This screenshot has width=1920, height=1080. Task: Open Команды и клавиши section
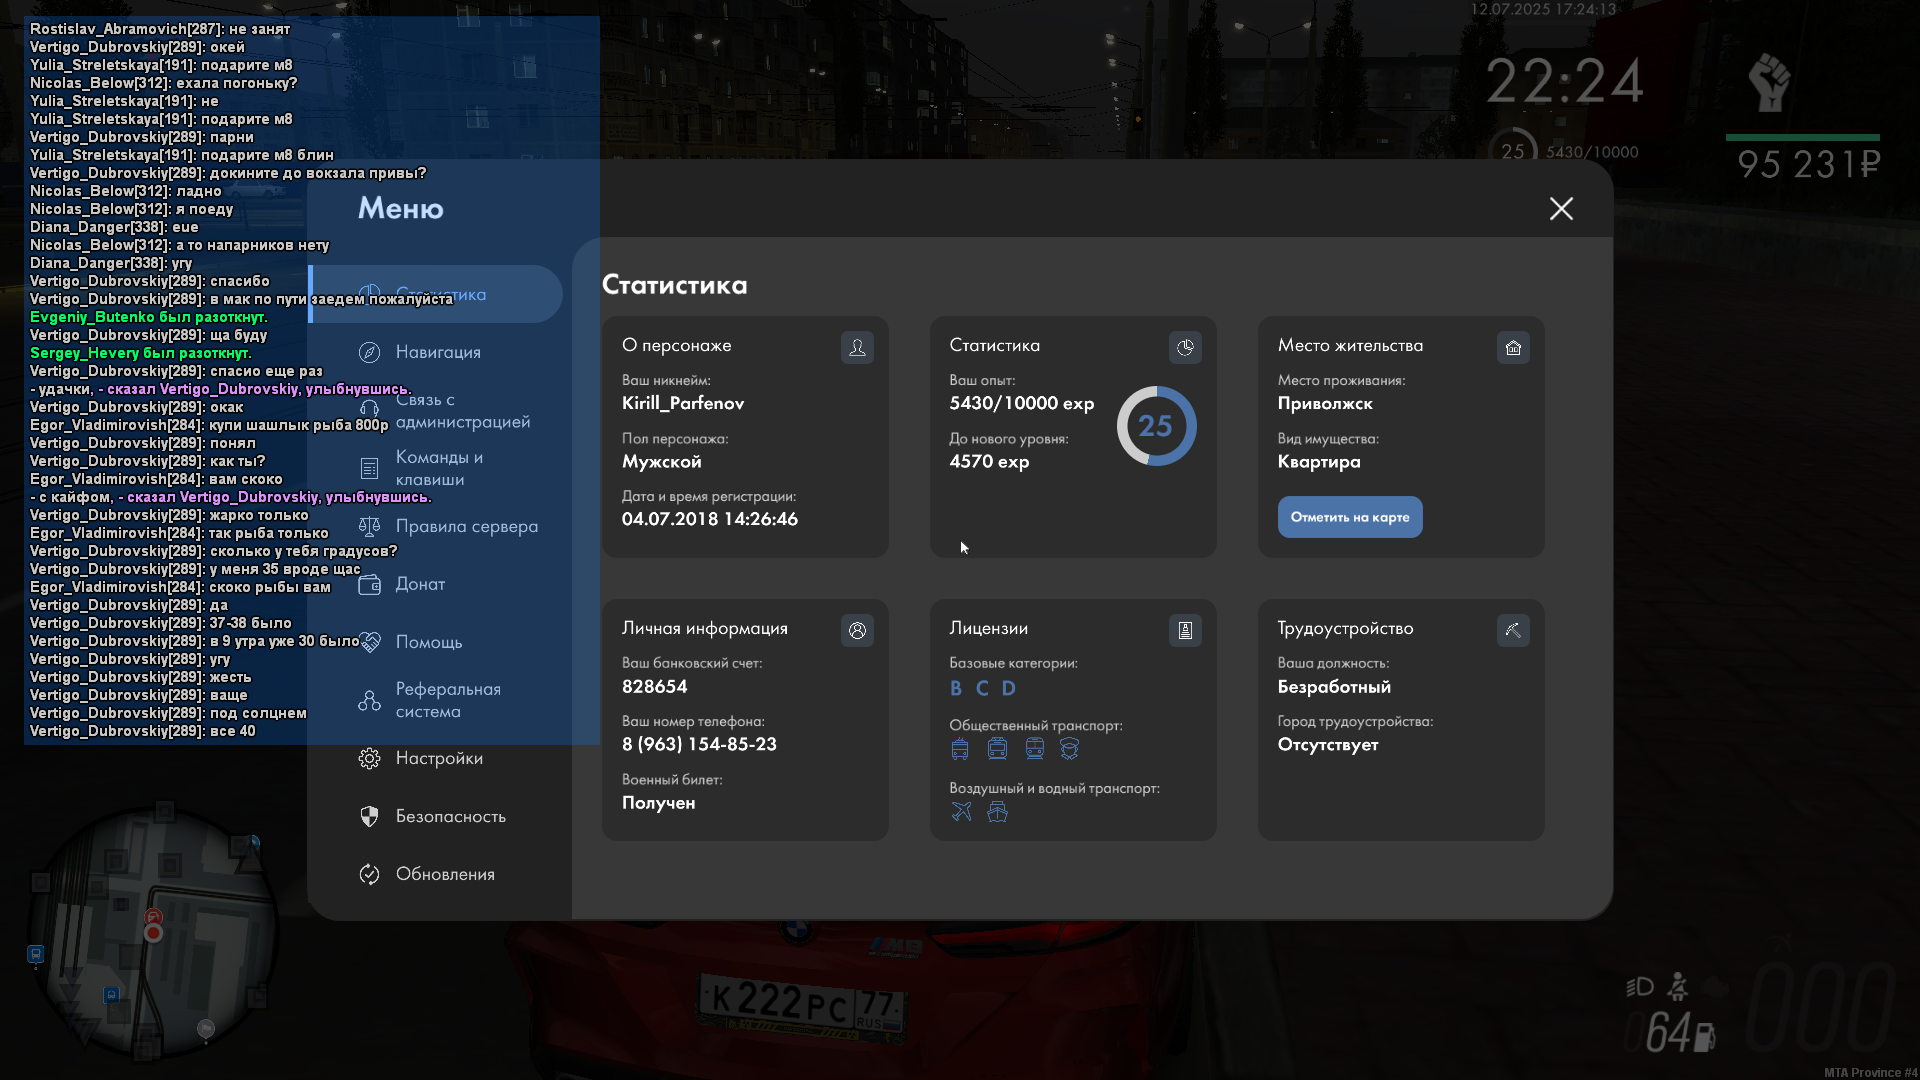pyautogui.click(x=436, y=468)
